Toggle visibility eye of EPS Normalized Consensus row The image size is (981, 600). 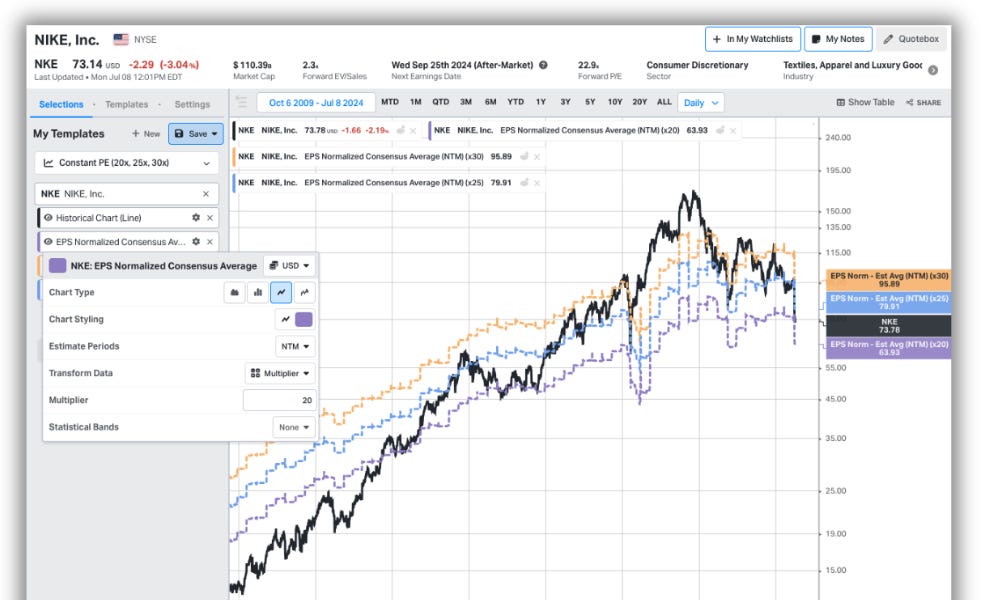point(48,242)
